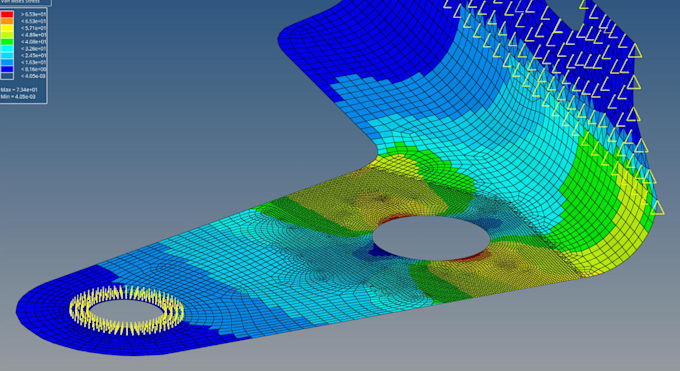Click the orange legend color swatch
The image size is (680, 371).
pos(7,21)
